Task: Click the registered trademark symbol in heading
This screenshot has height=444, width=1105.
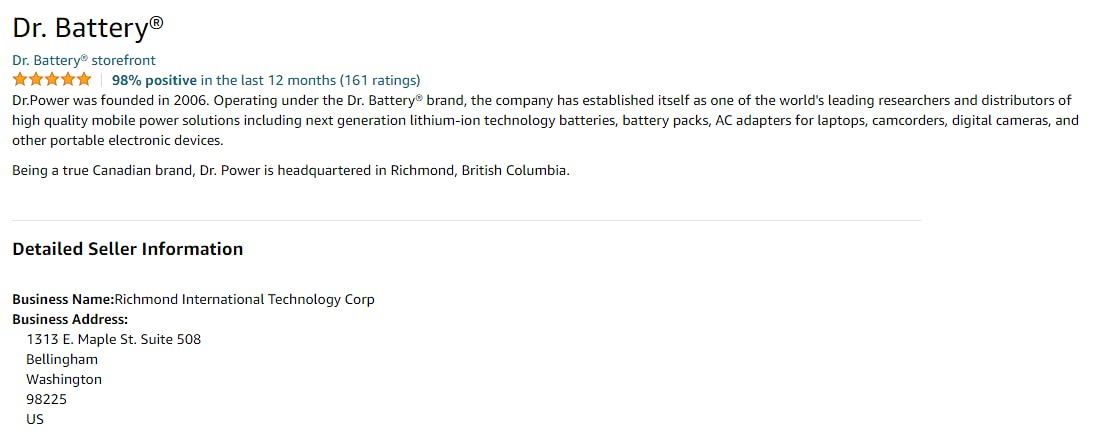Action: click(156, 21)
